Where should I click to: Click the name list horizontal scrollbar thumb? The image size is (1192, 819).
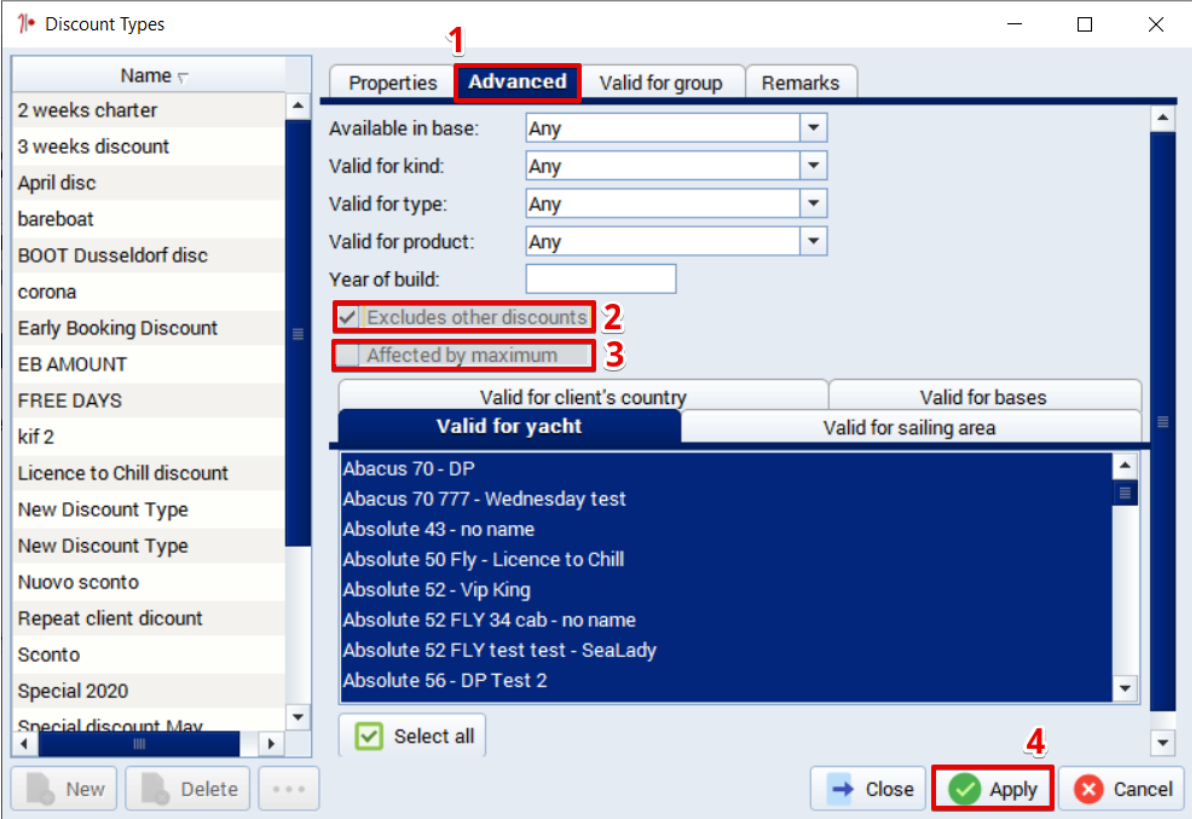[139, 743]
